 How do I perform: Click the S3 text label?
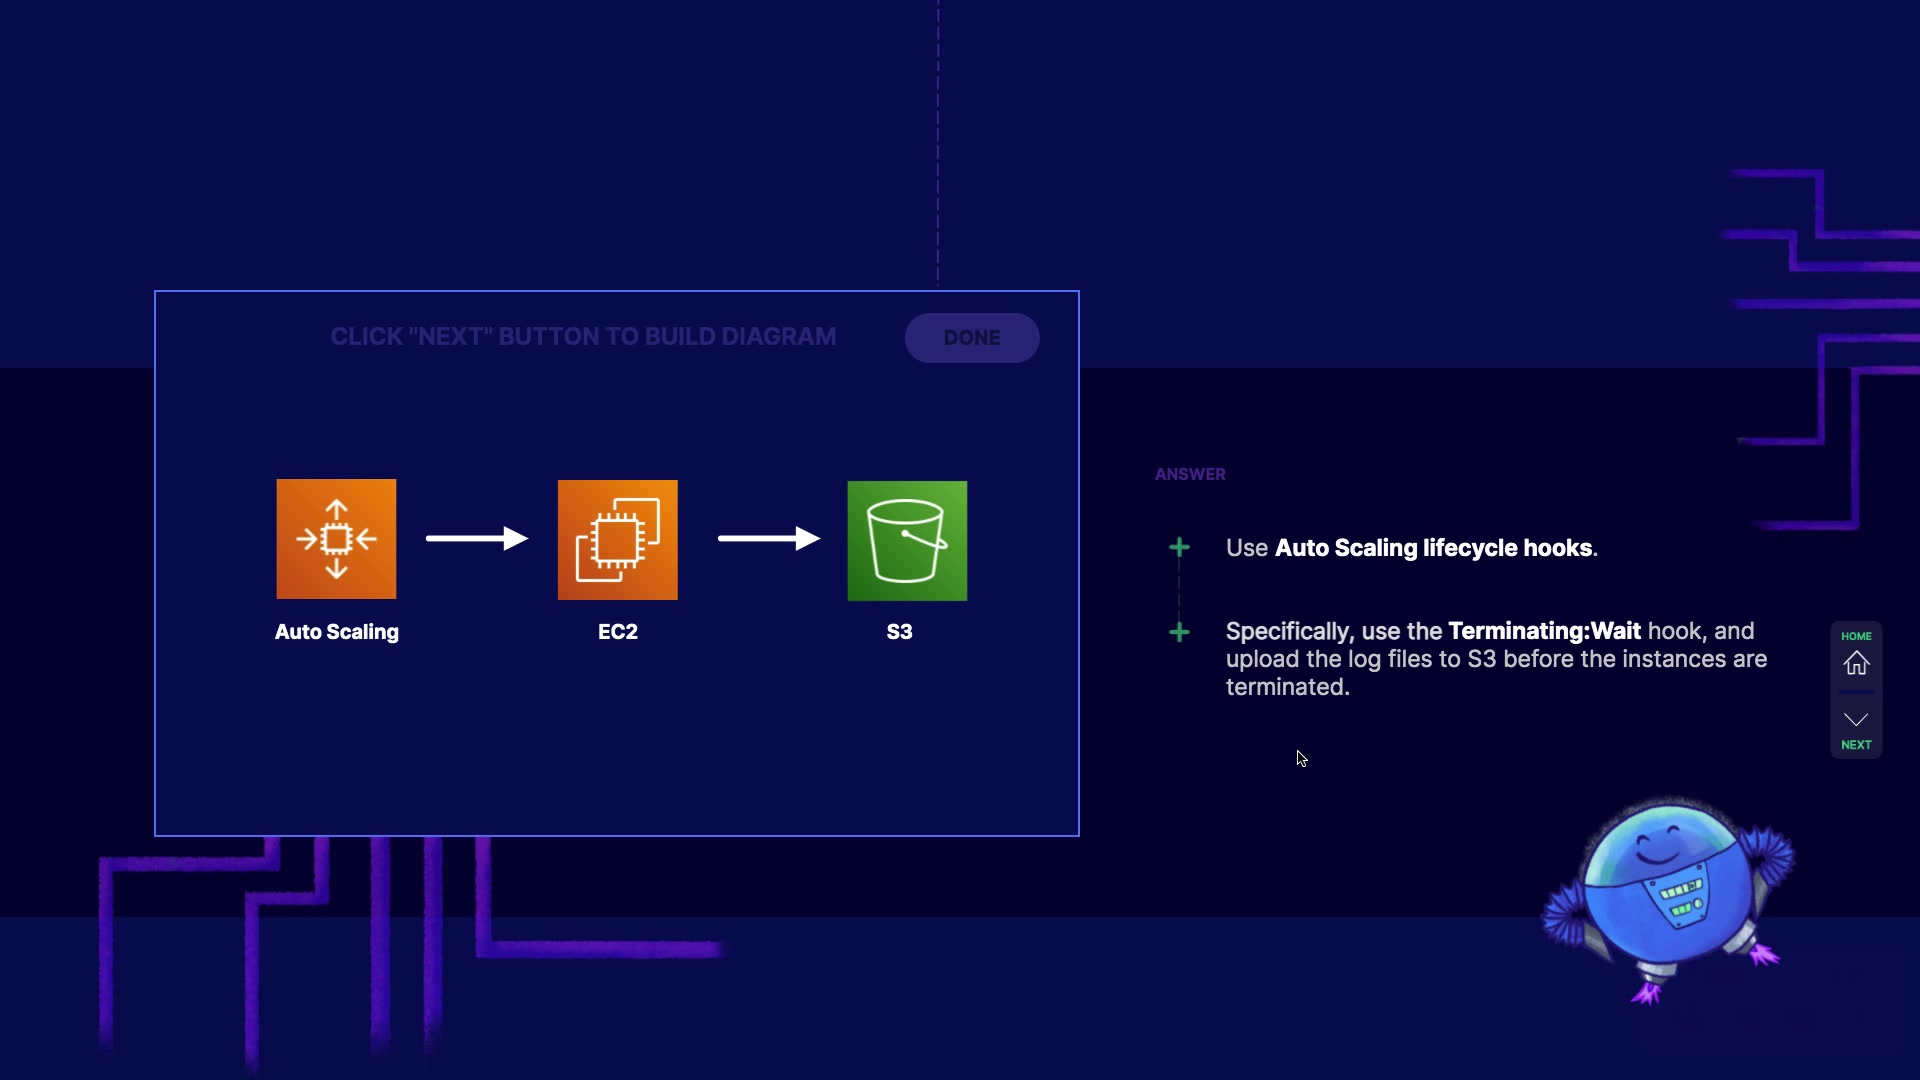(899, 632)
